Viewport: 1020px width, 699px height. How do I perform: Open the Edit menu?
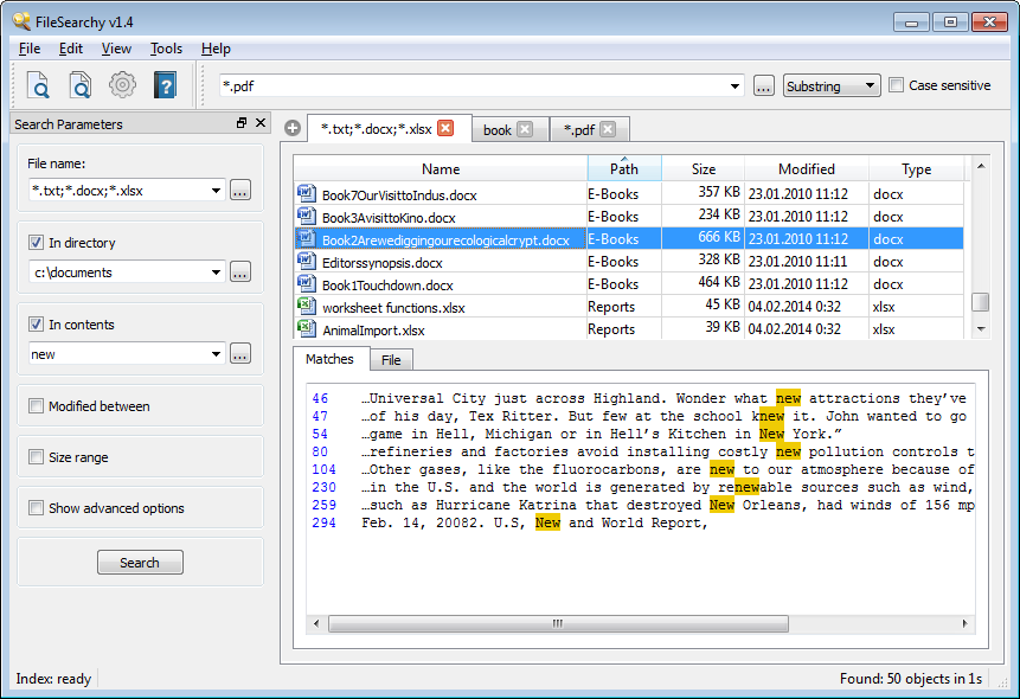[x=70, y=49]
